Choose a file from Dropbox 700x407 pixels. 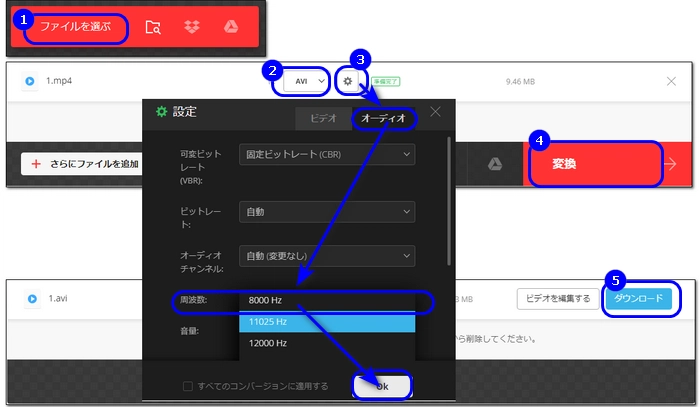[192, 27]
